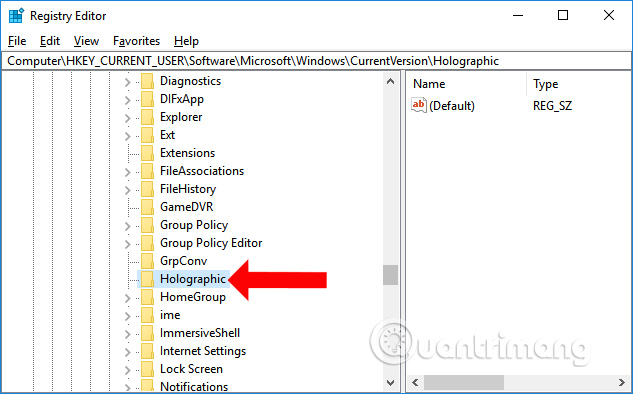Expand the Group Policy key
Image resolution: width=633 pixels, height=394 pixels.
128,226
